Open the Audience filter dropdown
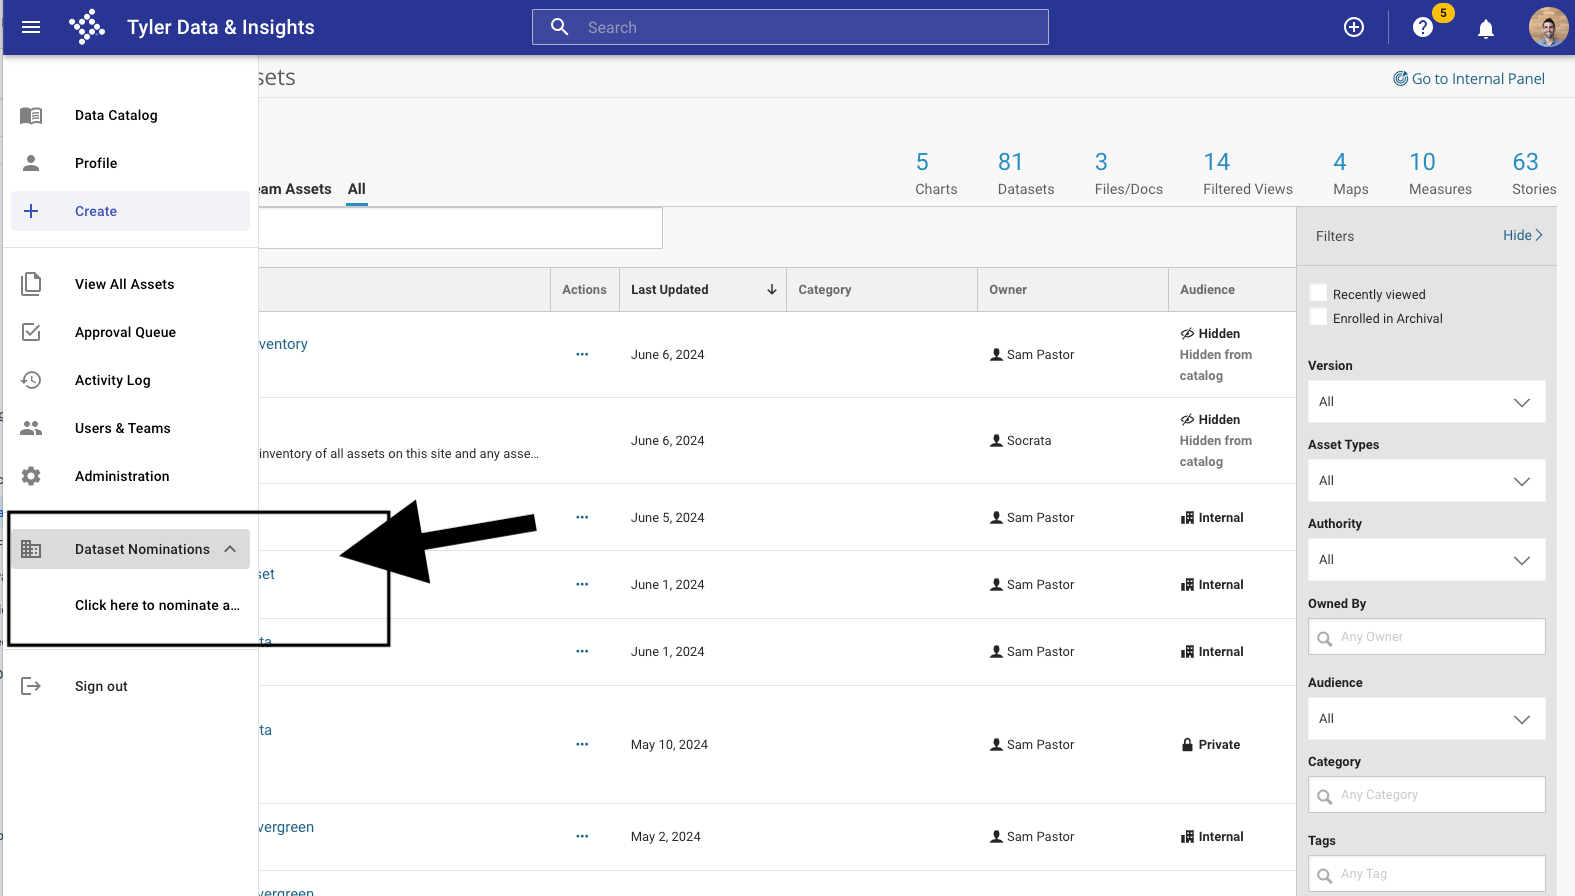 [1426, 719]
